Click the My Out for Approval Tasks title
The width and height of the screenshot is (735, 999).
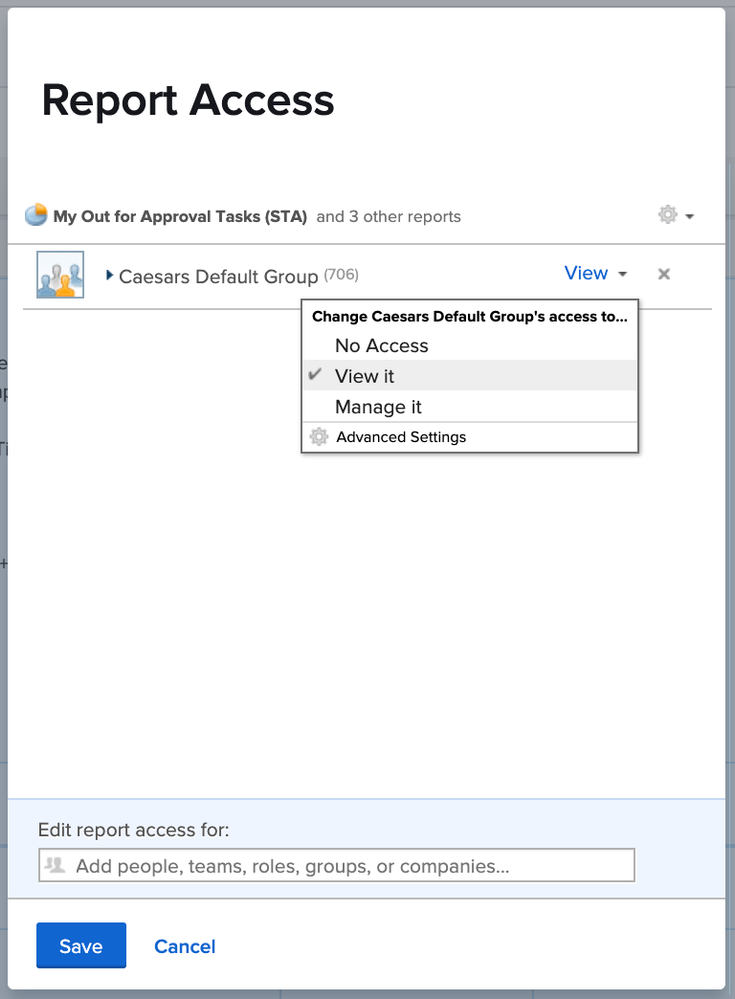tap(180, 216)
